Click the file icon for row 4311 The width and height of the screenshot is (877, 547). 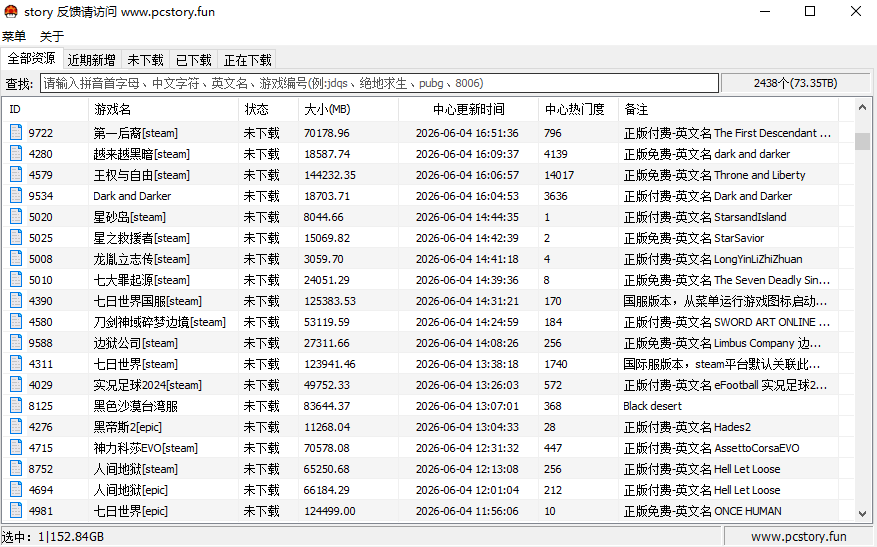[16, 364]
